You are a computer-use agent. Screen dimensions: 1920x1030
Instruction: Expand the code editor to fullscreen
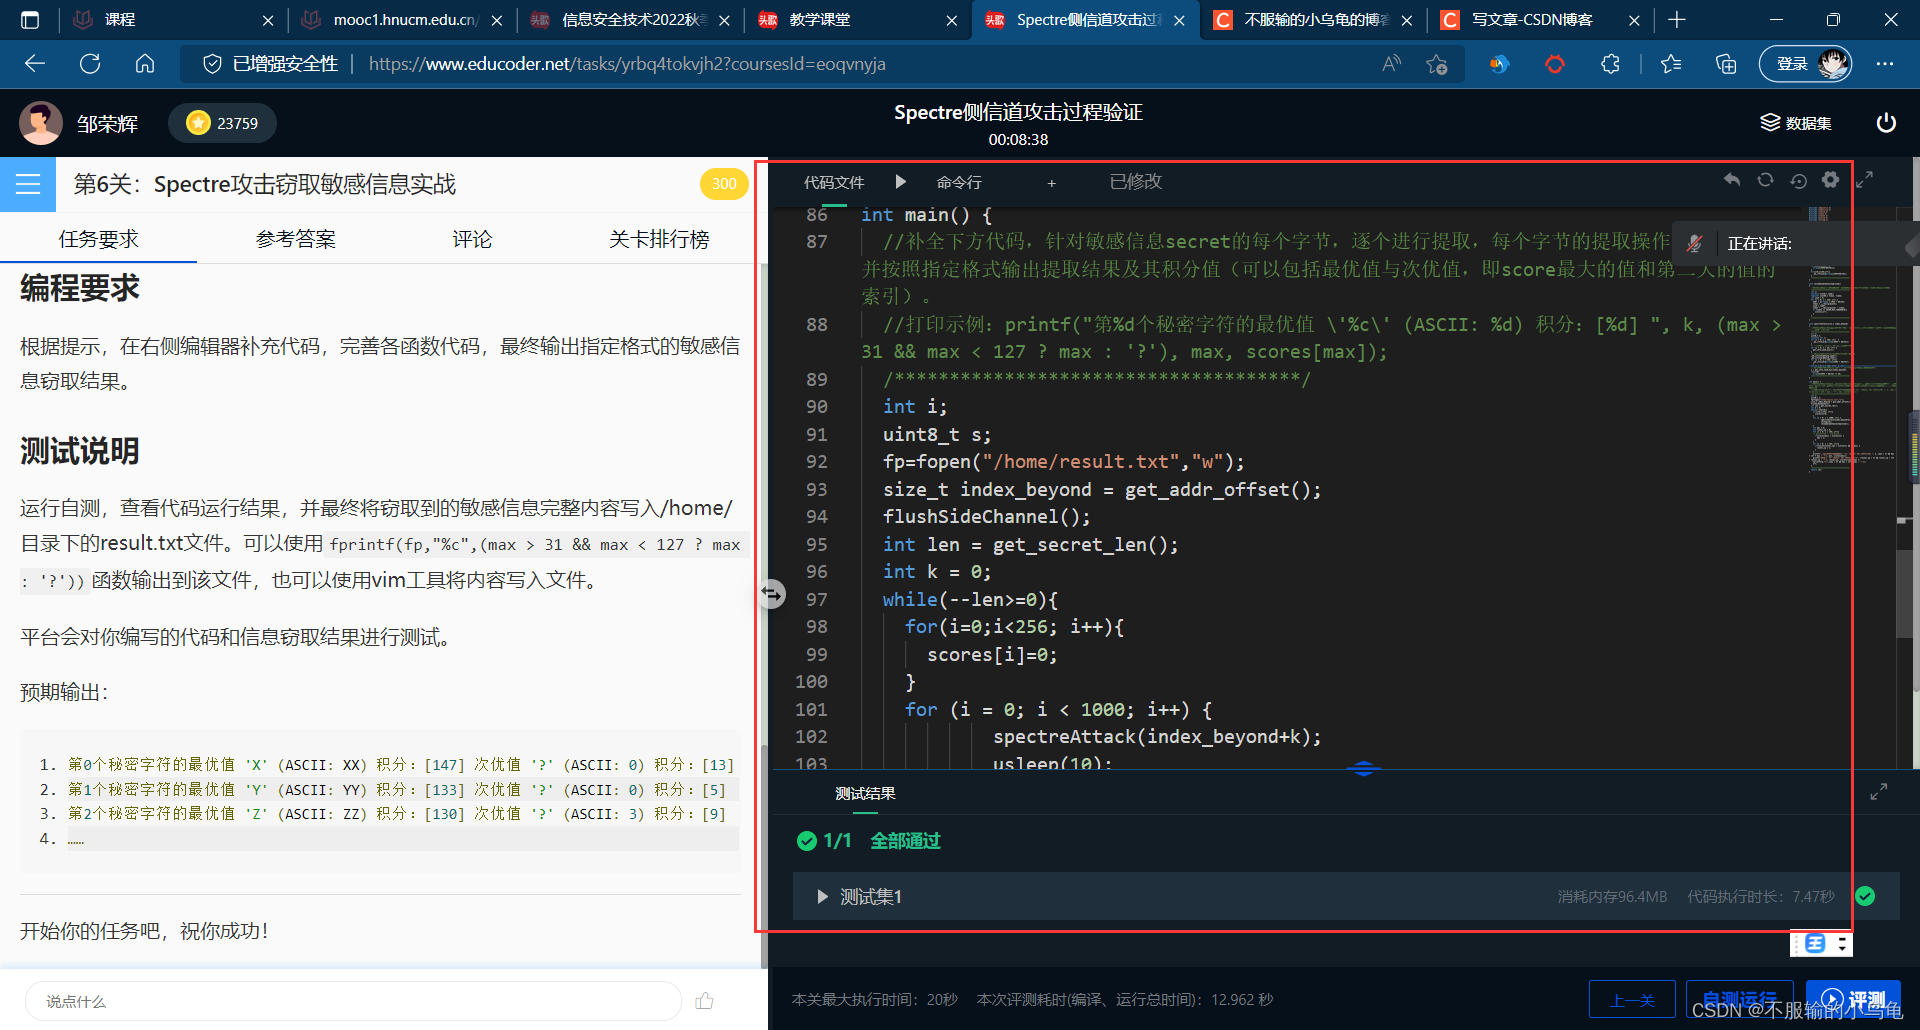1865,180
